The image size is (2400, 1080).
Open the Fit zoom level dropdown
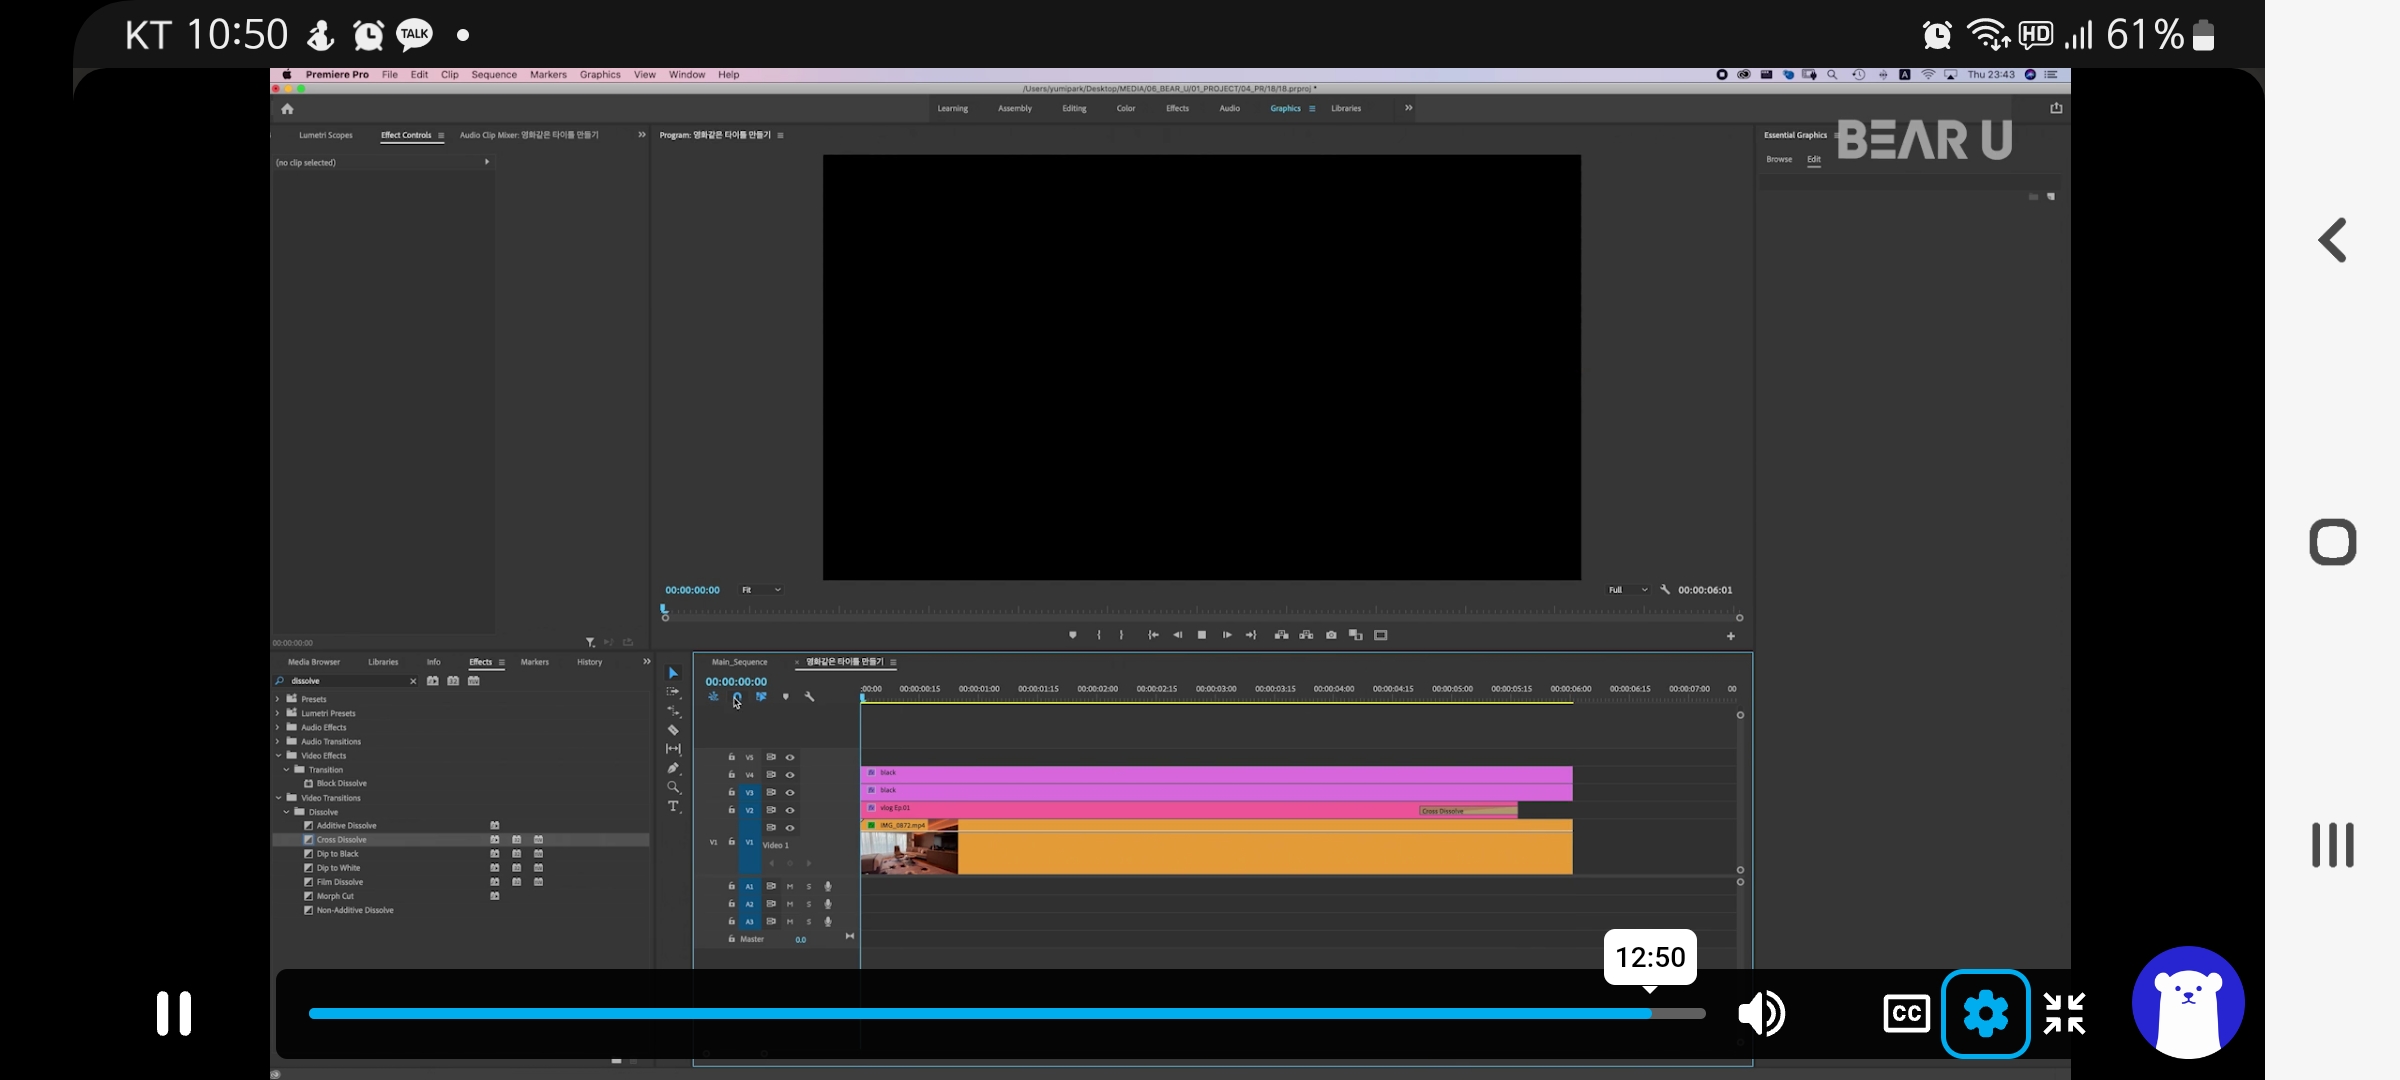click(761, 590)
